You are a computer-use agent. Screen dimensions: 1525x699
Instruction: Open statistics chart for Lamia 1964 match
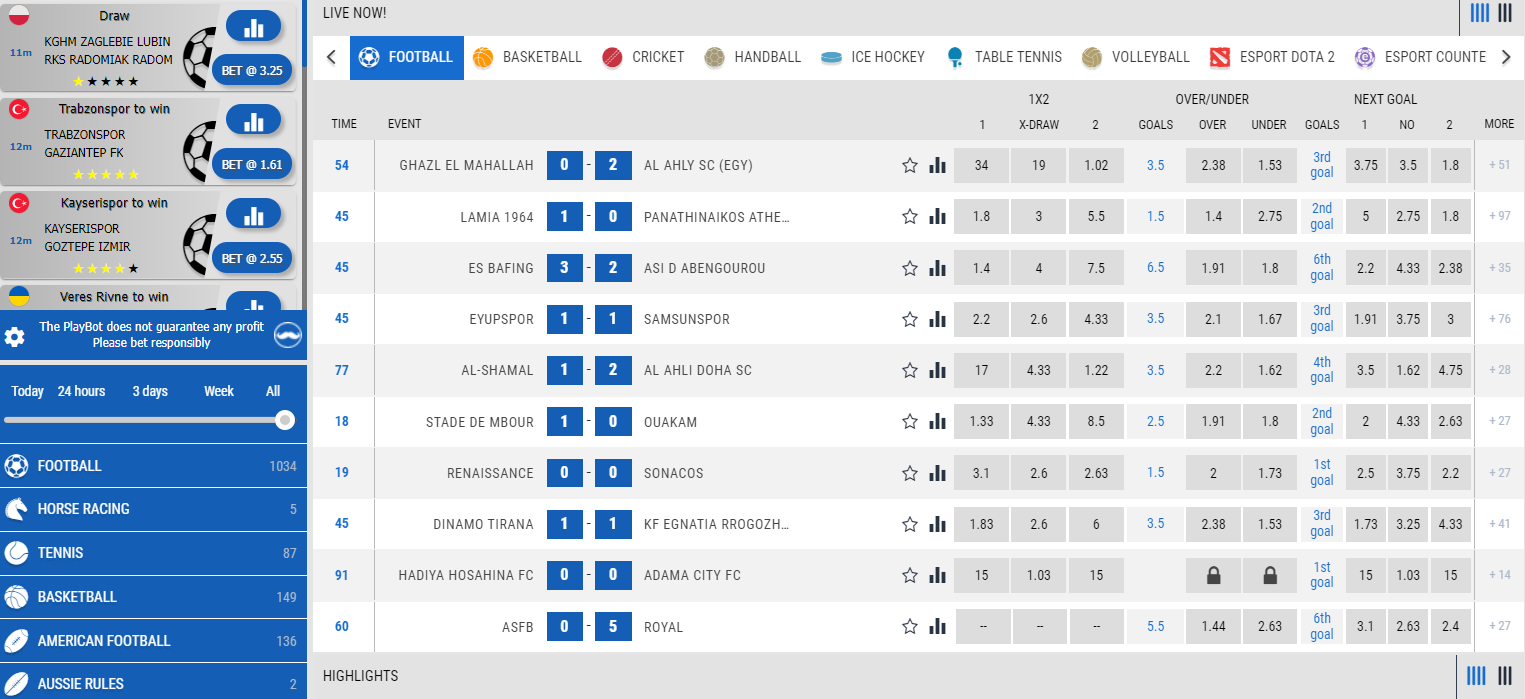[x=938, y=217]
